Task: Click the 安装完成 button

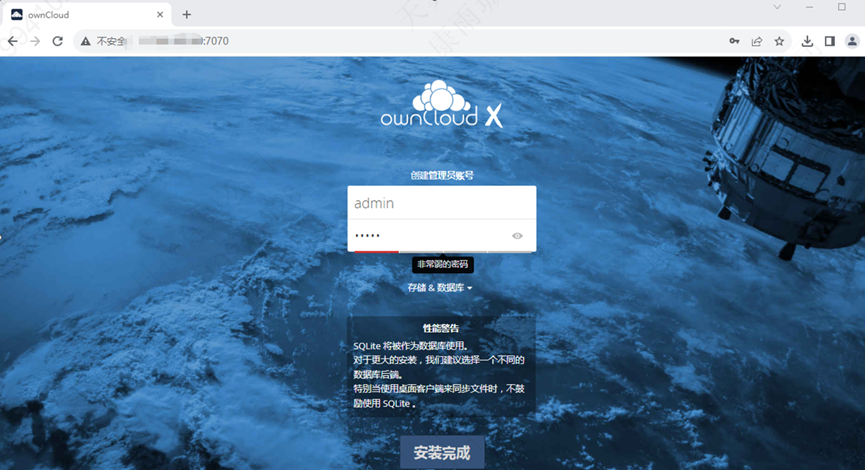Action: [x=442, y=453]
